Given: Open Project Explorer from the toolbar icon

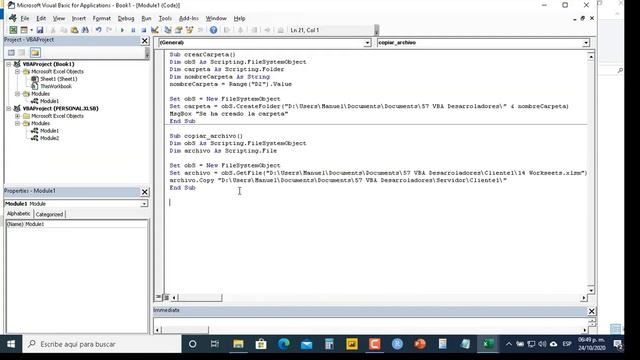Looking at the screenshot, I should tap(167, 30).
